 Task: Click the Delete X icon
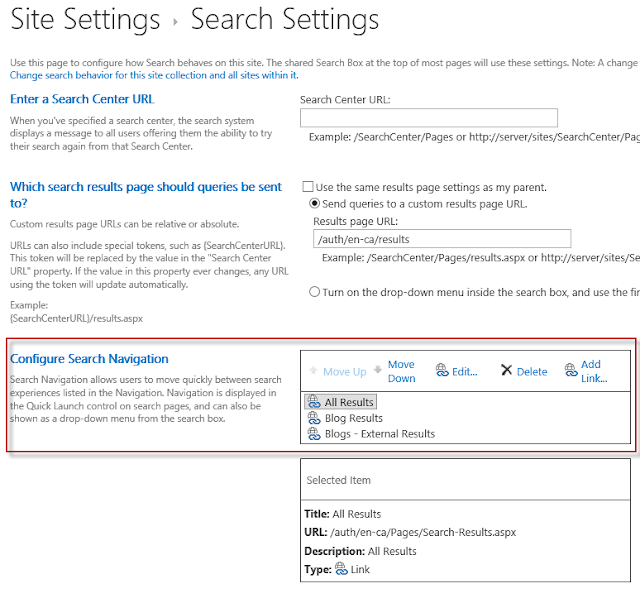507,370
